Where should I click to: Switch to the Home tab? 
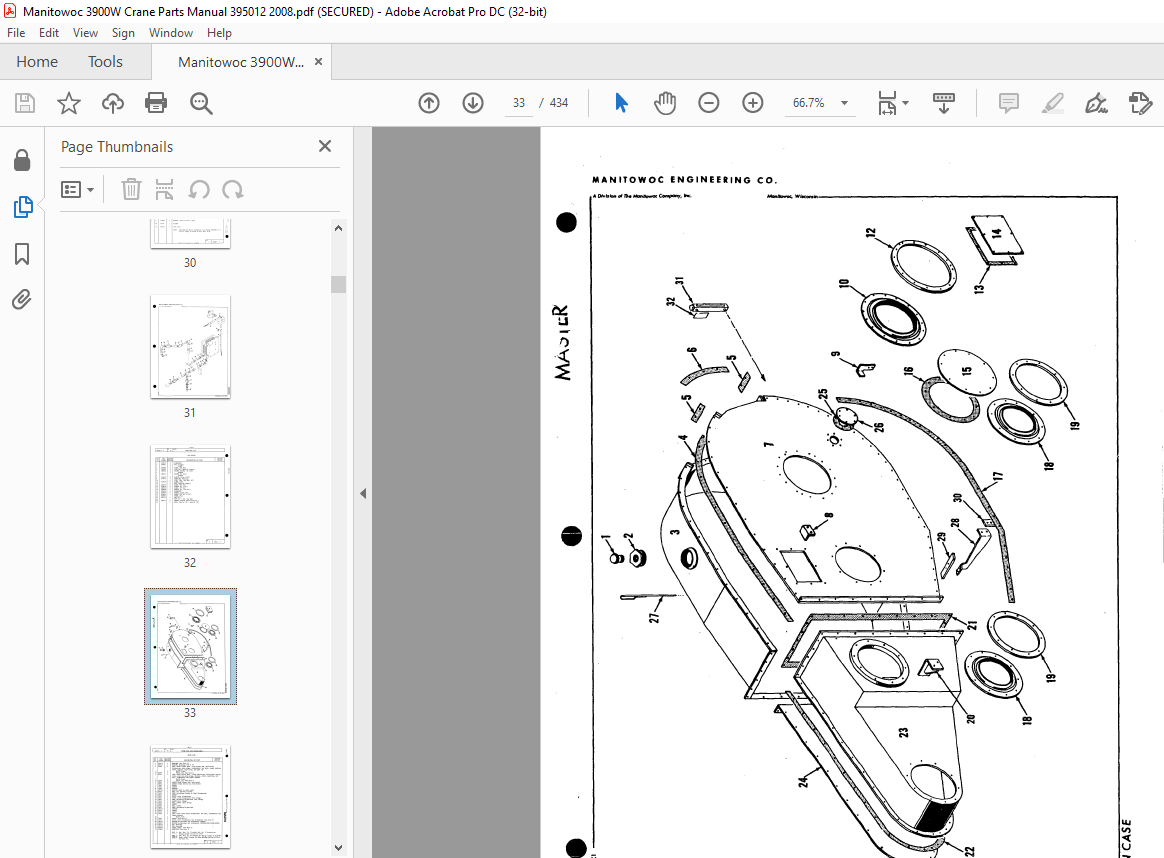(37, 62)
